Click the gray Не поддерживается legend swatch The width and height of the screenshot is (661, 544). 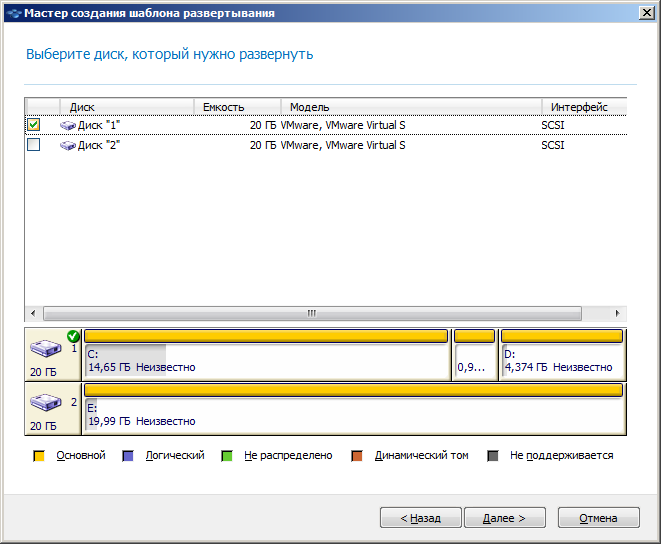pyautogui.click(x=493, y=456)
